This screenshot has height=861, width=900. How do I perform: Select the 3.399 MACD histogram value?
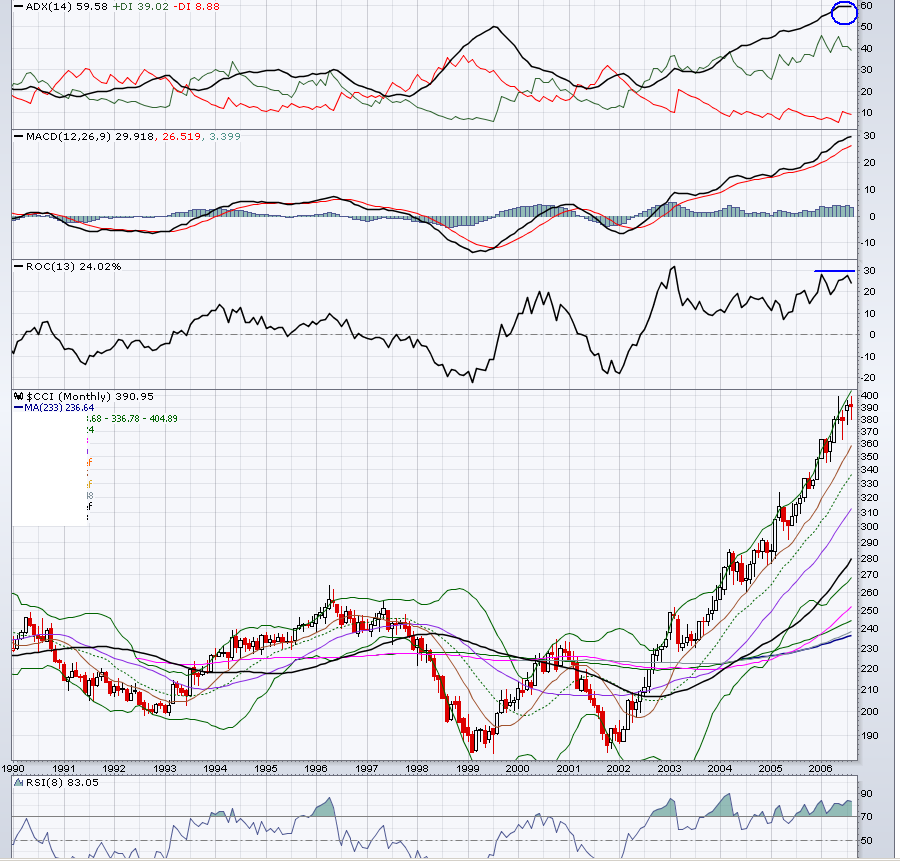224,137
